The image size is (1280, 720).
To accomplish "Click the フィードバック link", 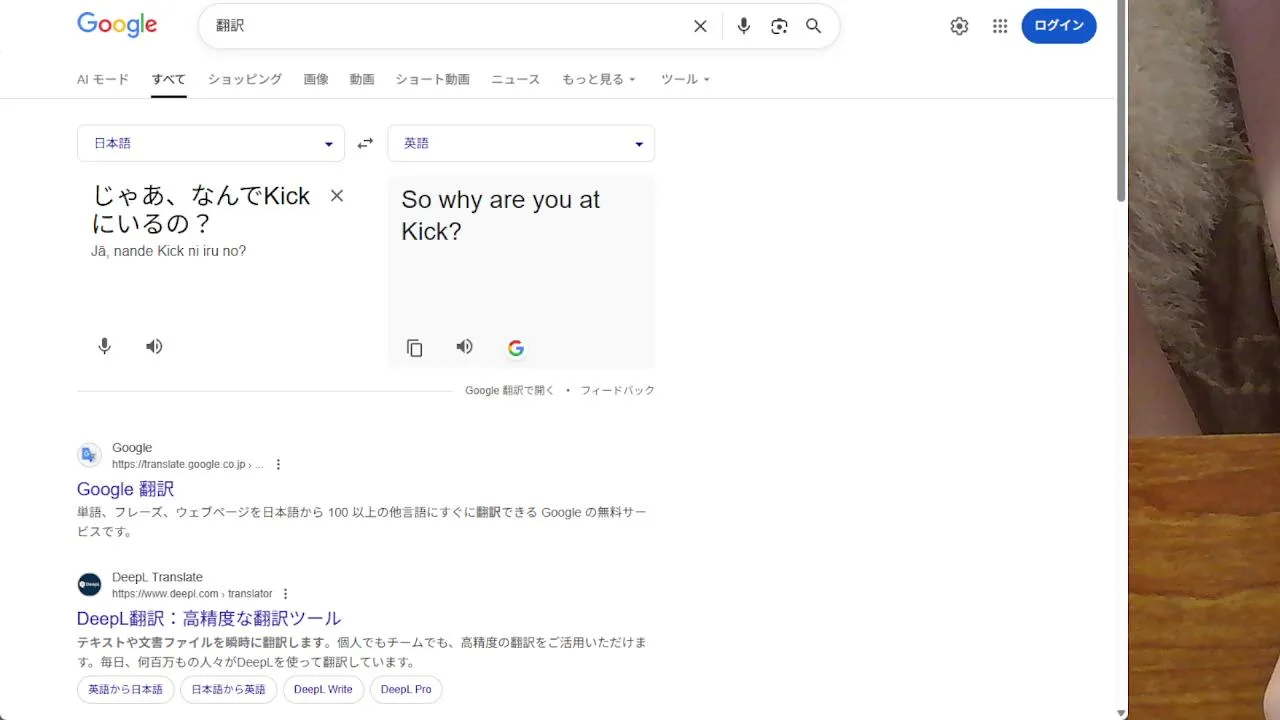I will [618, 391].
